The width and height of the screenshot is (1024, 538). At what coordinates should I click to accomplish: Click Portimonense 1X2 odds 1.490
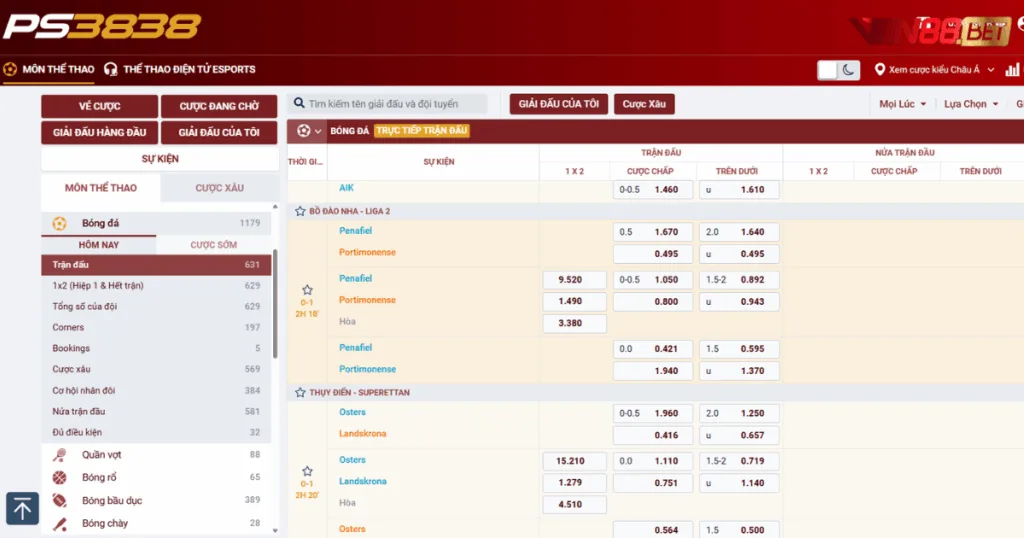[x=574, y=301]
